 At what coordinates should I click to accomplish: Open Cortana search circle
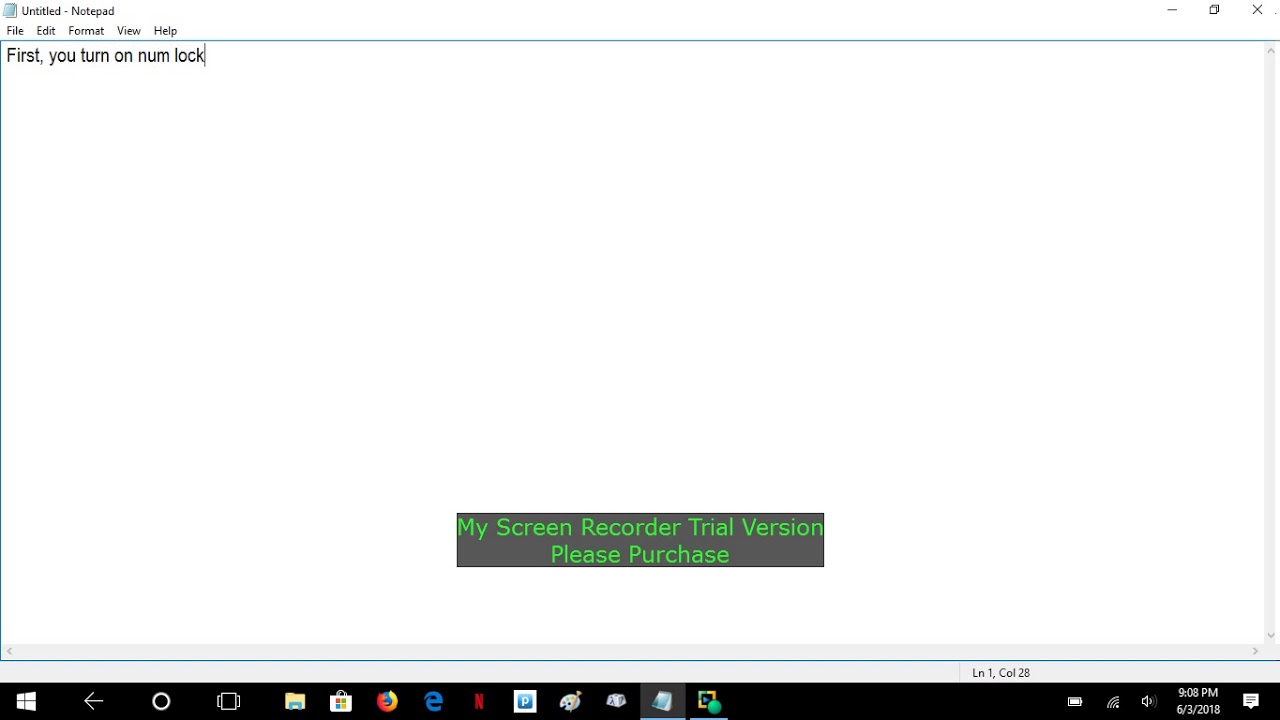pyautogui.click(x=161, y=702)
